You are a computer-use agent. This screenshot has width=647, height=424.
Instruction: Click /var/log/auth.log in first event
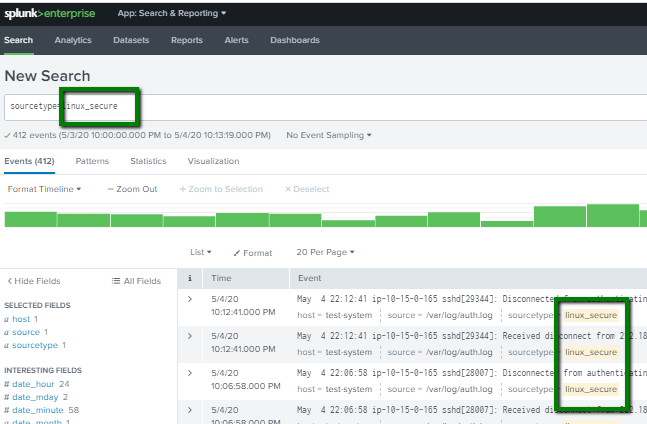(x=459, y=315)
